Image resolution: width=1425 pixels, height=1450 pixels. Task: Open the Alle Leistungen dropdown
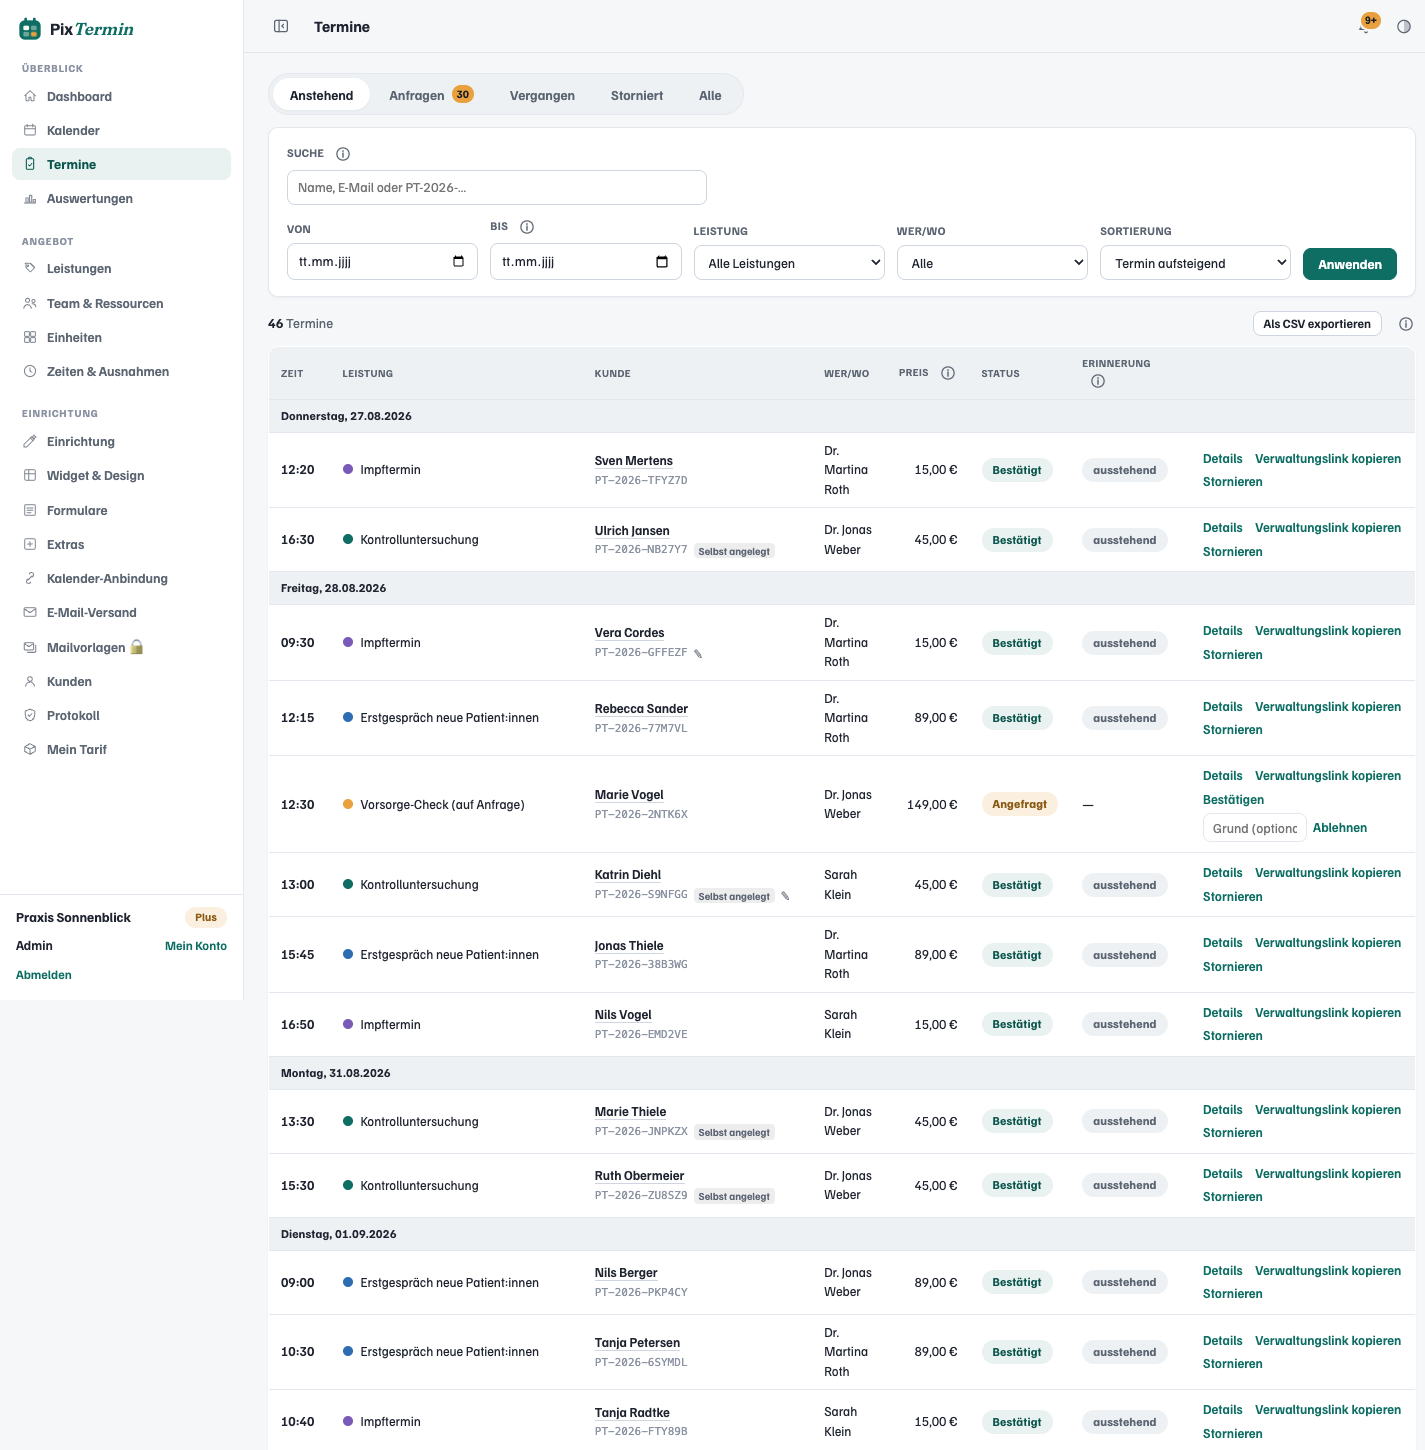click(789, 263)
